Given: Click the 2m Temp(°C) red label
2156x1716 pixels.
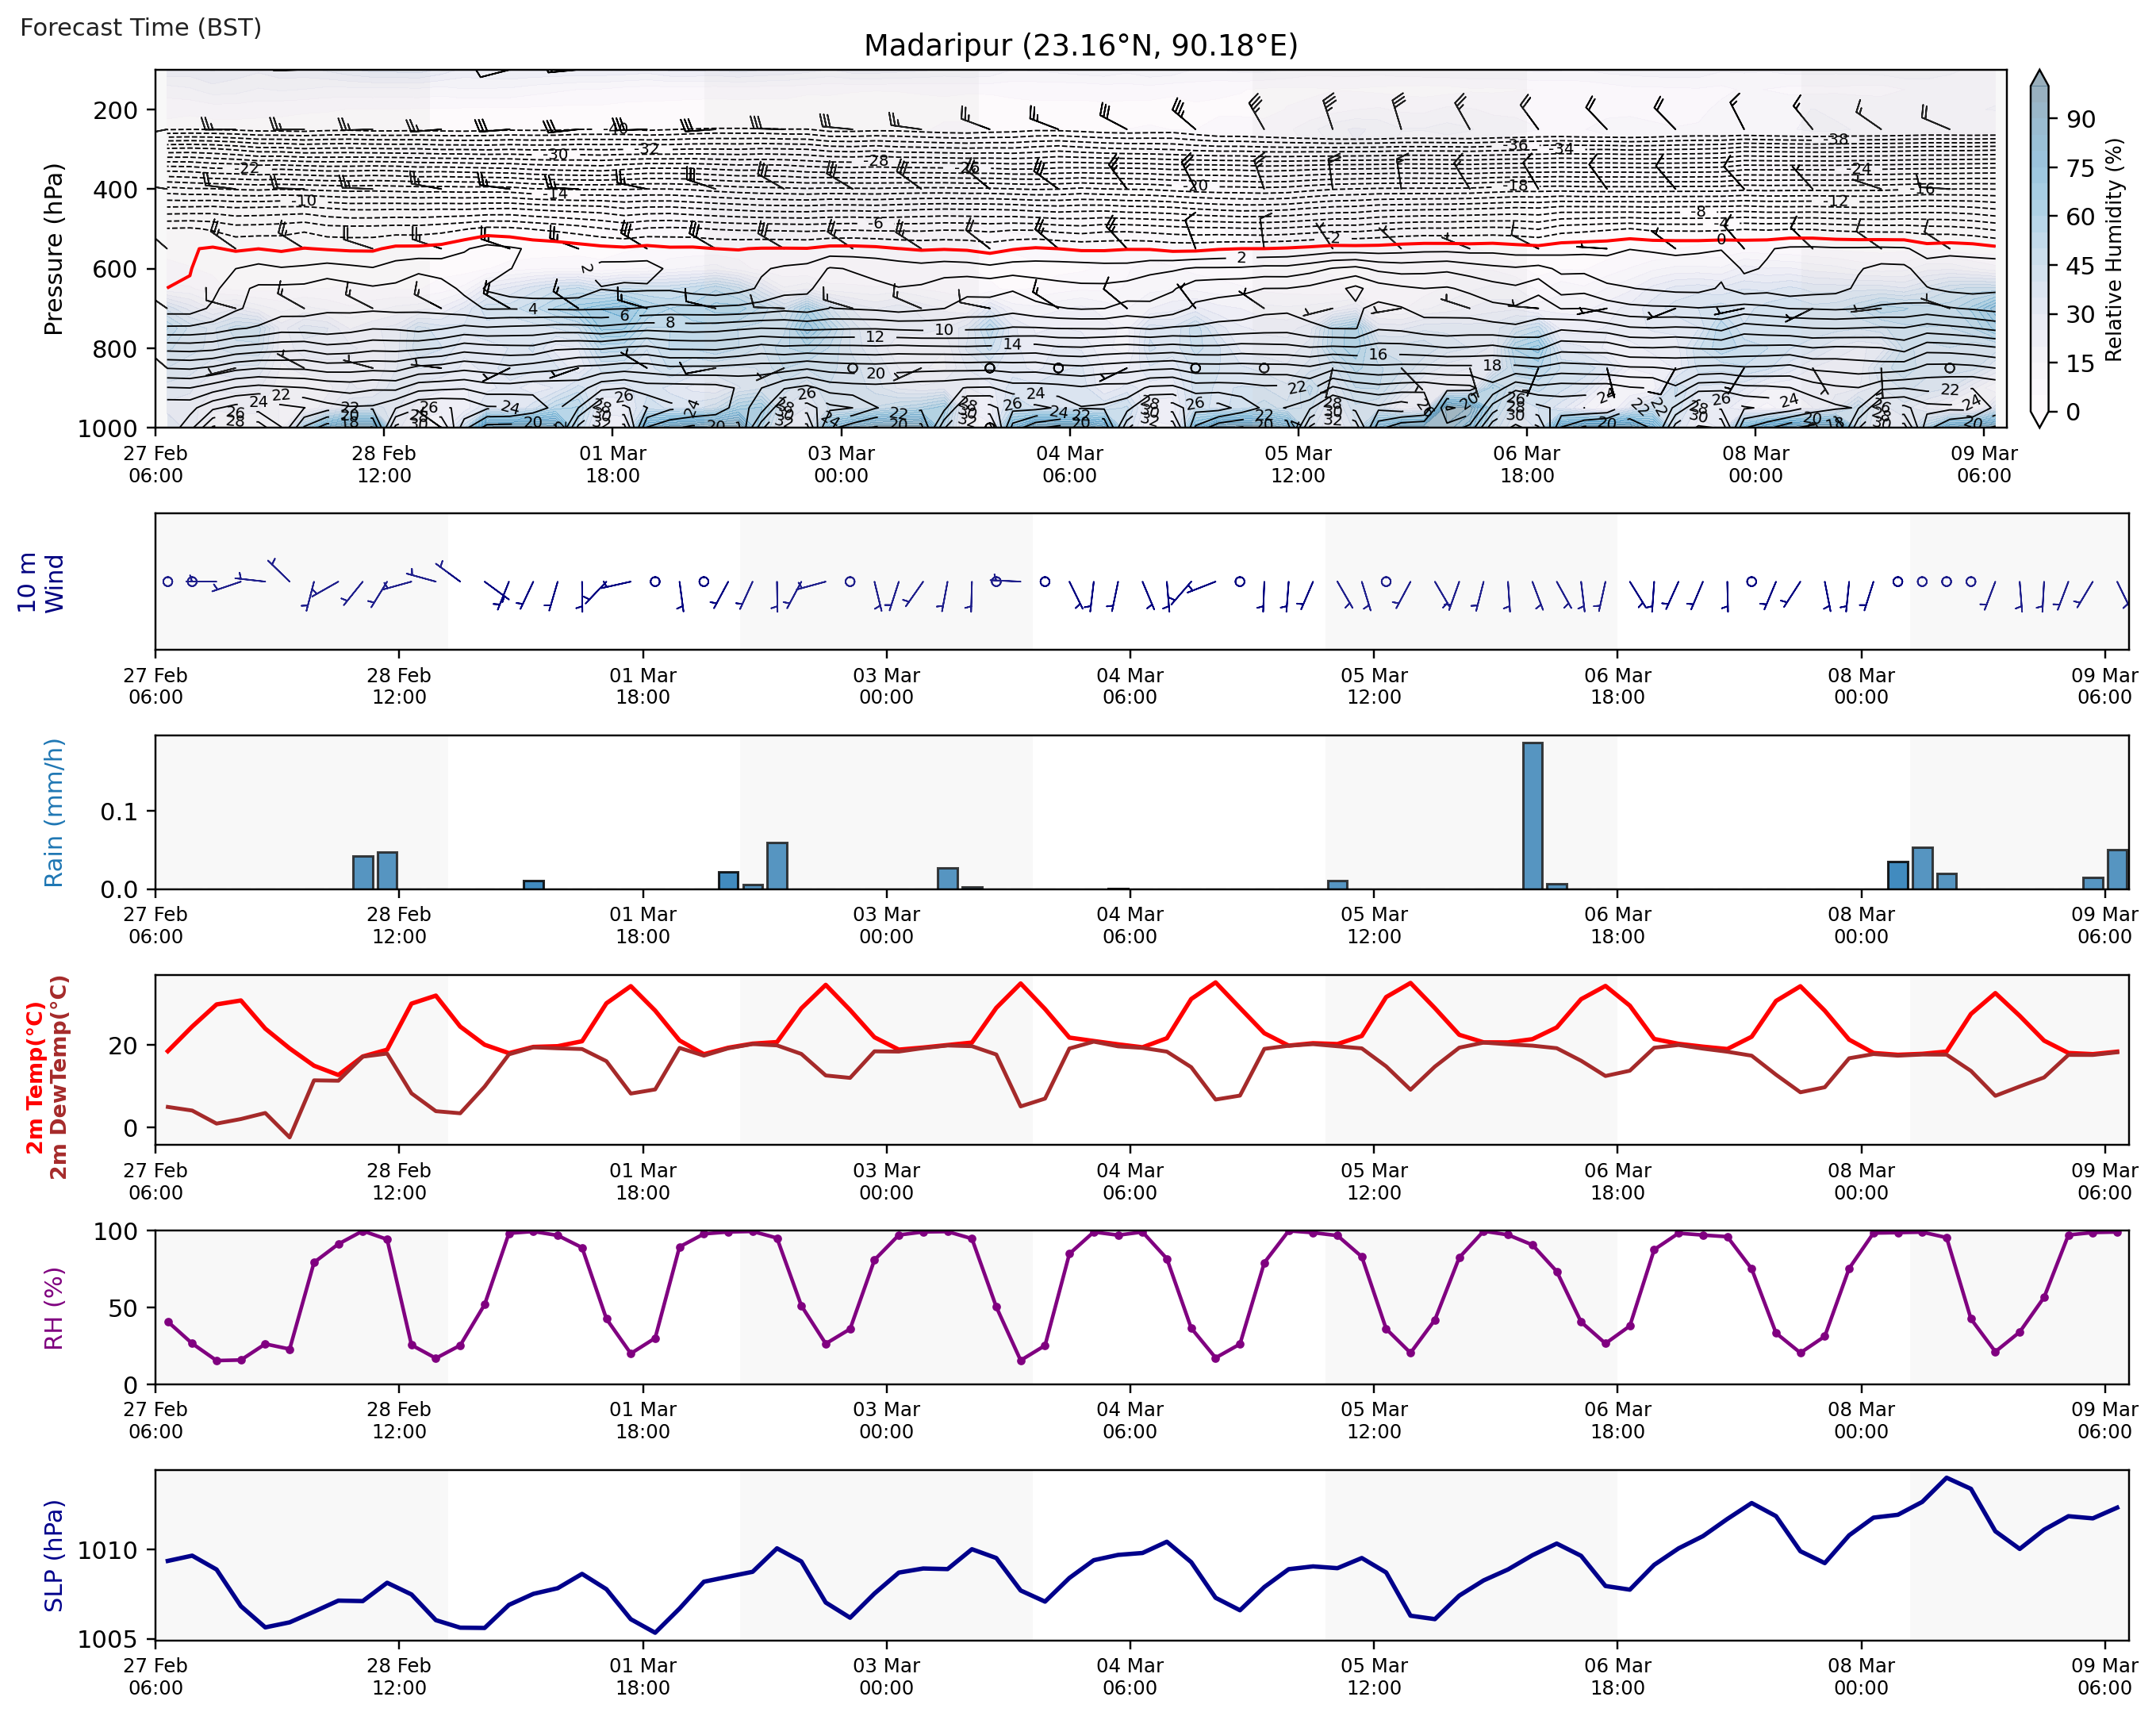Looking at the screenshot, I should click(34, 1077).
